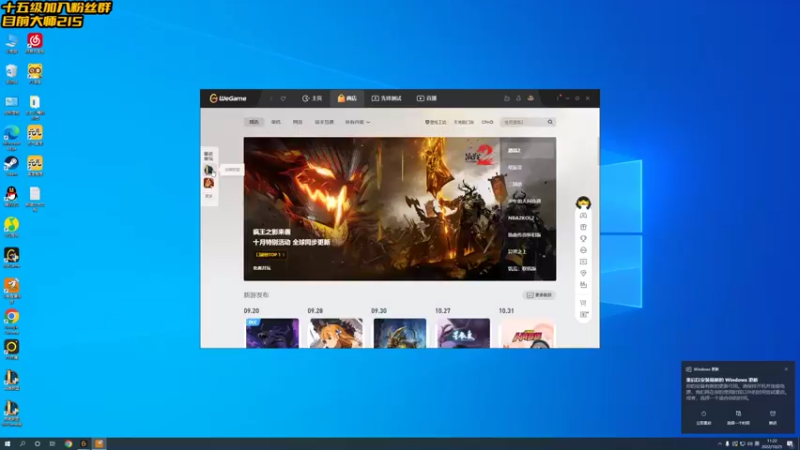Screen dimensions: 800x450
Task: Open the Windows Start menu
Action: click(7, 444)
